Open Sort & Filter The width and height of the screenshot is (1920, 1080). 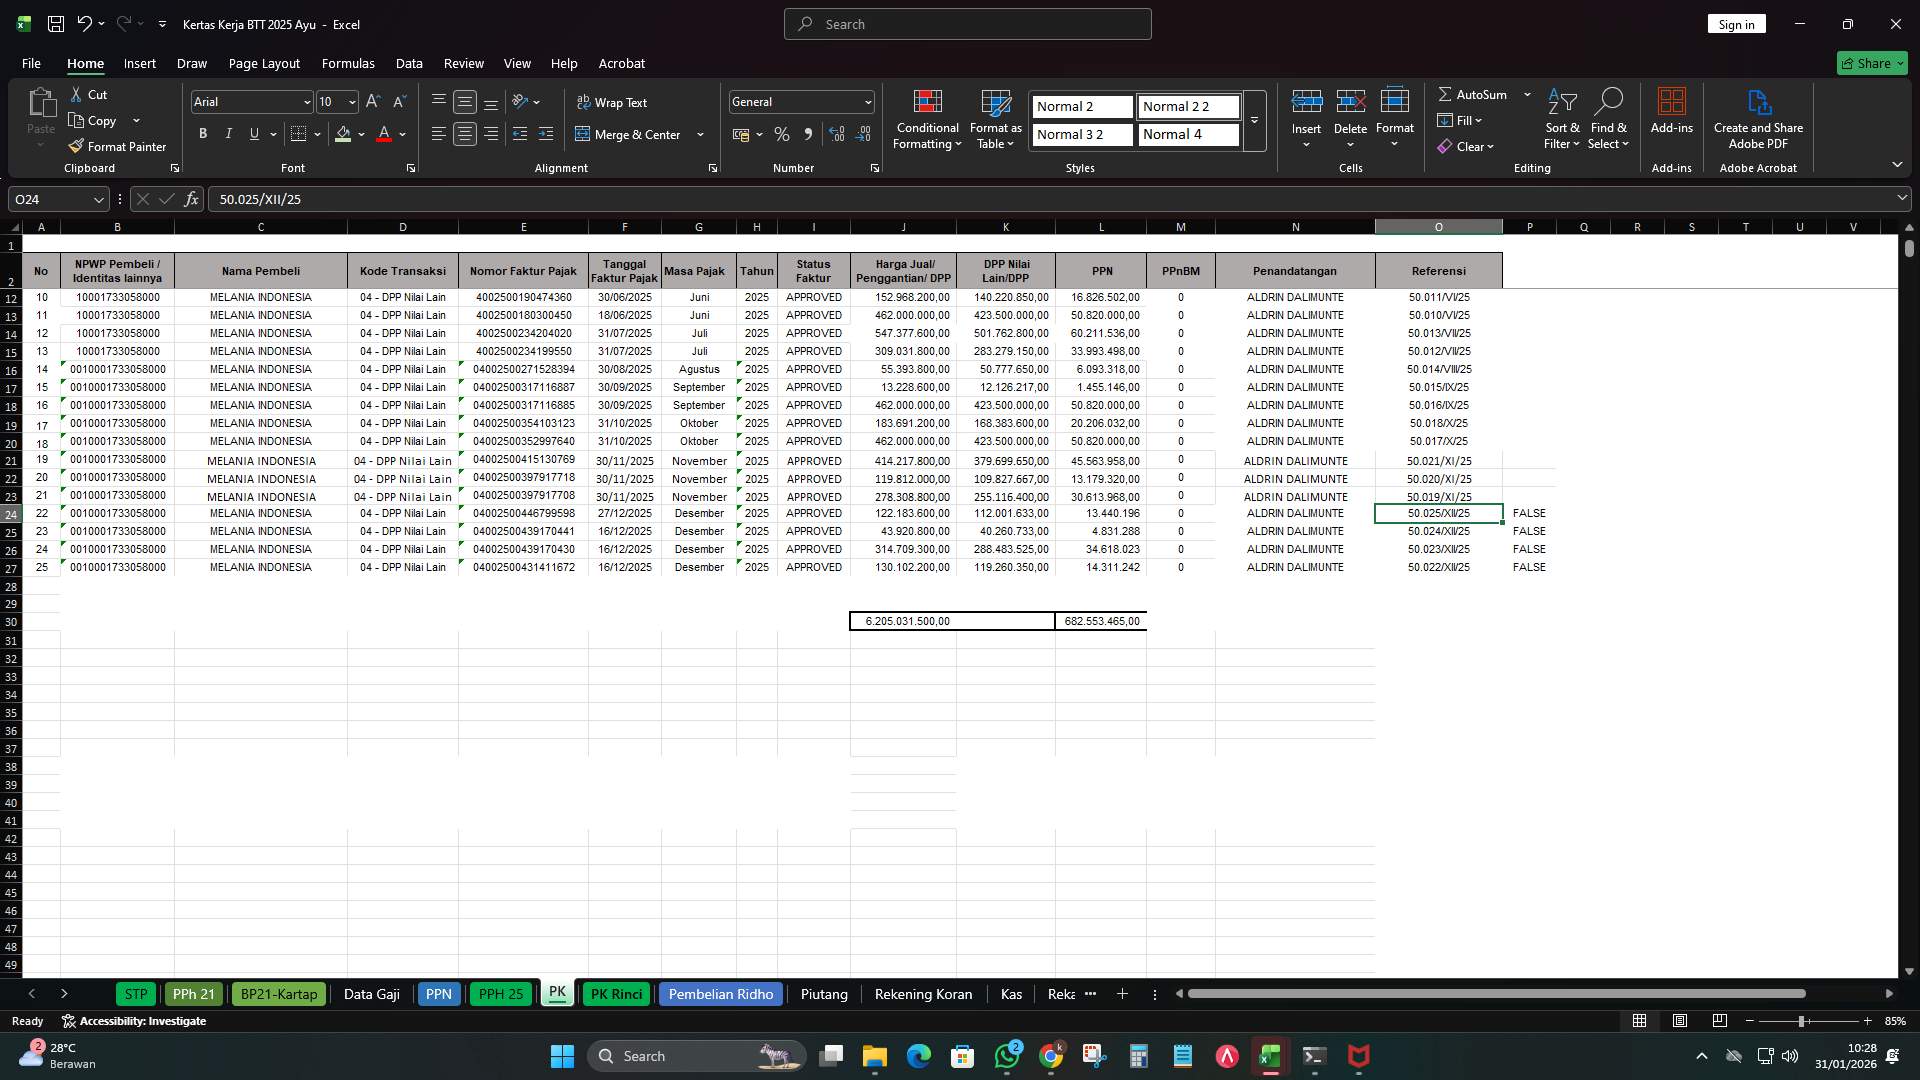1561,118
